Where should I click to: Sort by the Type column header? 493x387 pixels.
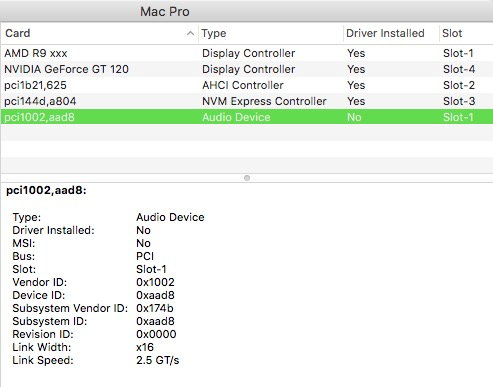tap(271, 33)
